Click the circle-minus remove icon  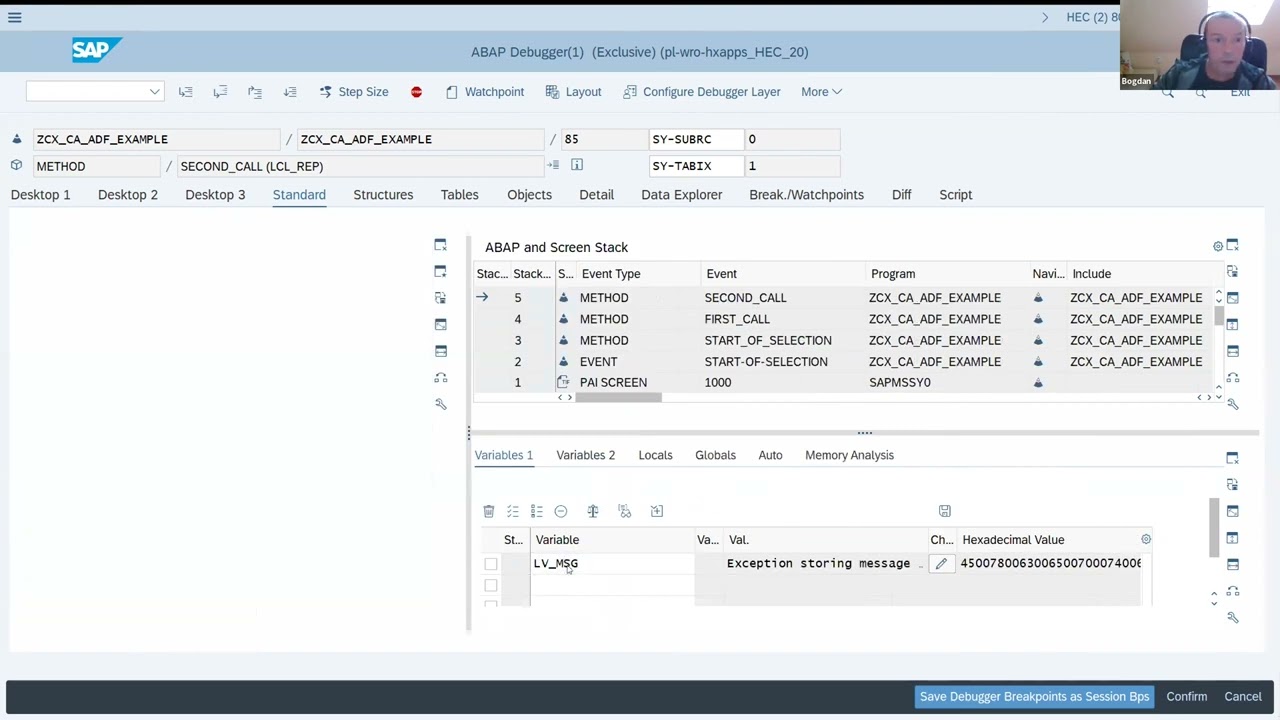(561, 512)
